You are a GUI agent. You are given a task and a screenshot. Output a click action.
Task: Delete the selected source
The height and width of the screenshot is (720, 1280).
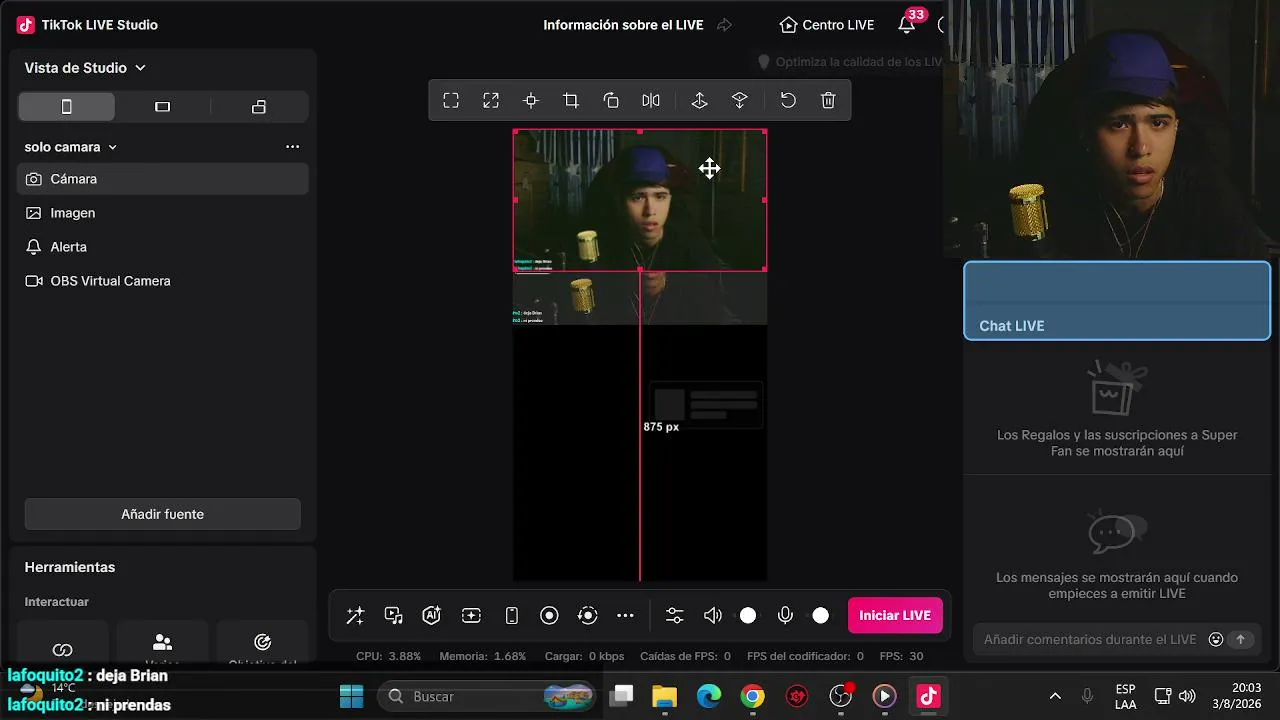tap(828, 100)
